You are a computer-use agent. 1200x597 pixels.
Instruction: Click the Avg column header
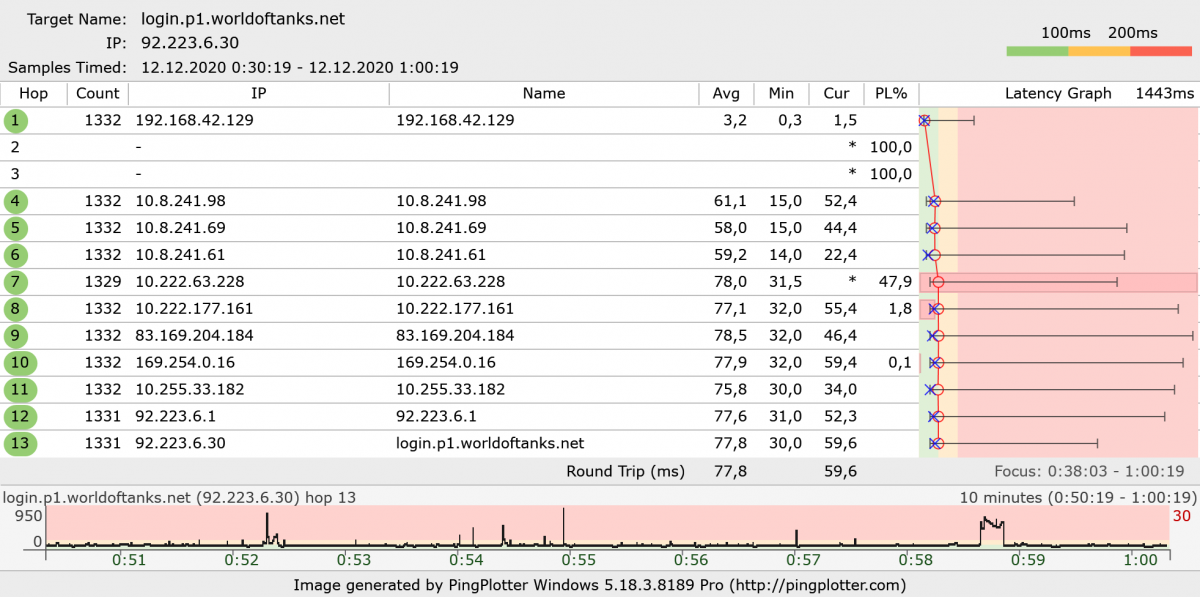tap(726, 94)
